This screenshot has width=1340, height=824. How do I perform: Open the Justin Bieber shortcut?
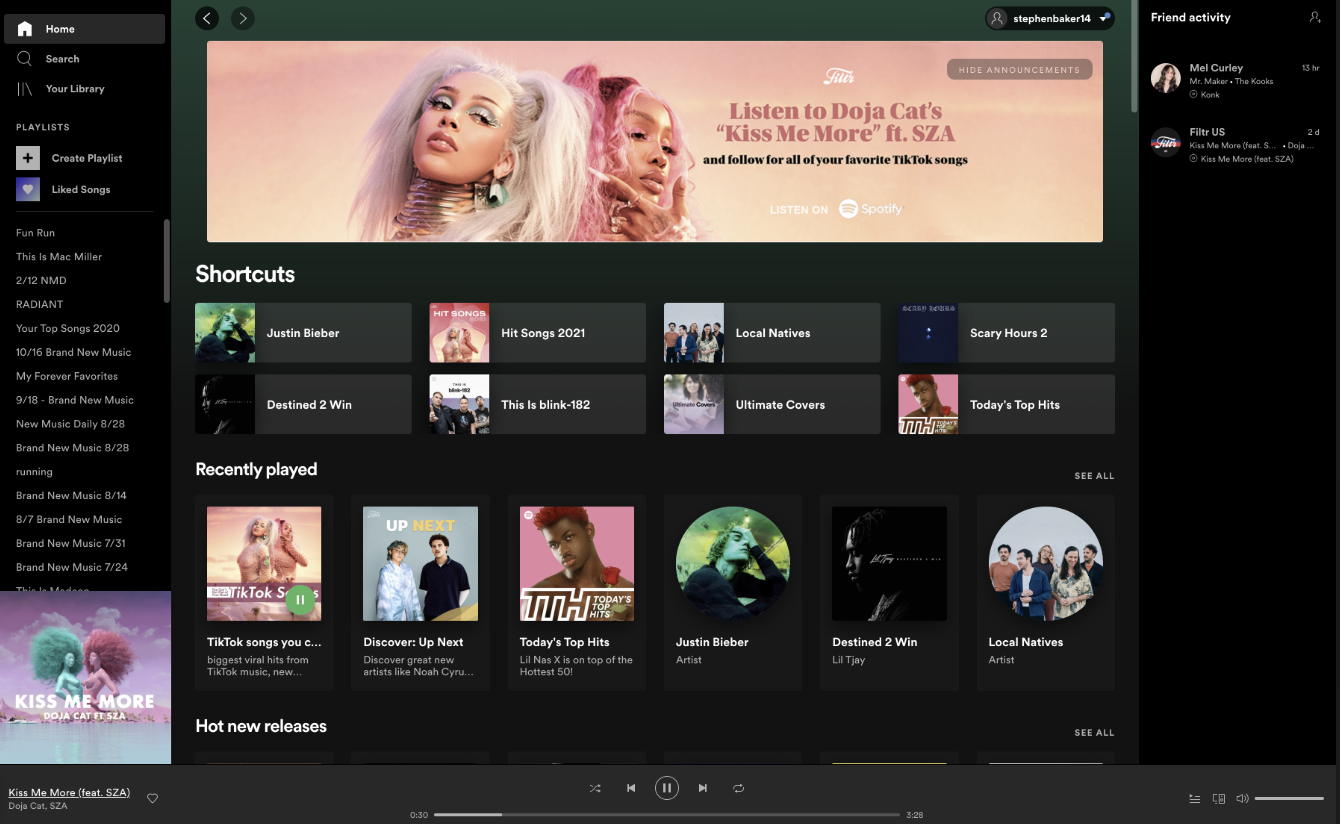pos(303,333)
